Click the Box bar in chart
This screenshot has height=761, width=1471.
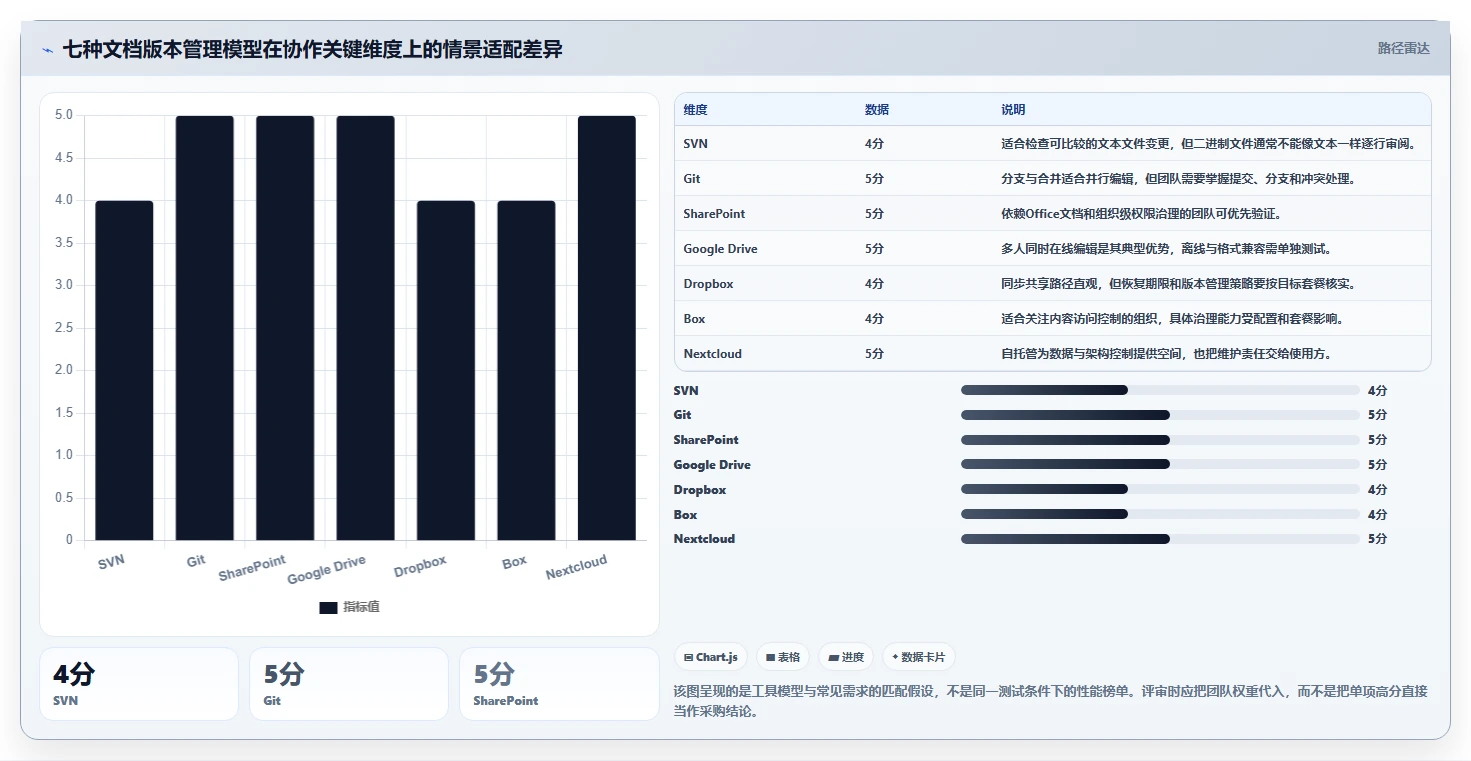tap(526, 371)
